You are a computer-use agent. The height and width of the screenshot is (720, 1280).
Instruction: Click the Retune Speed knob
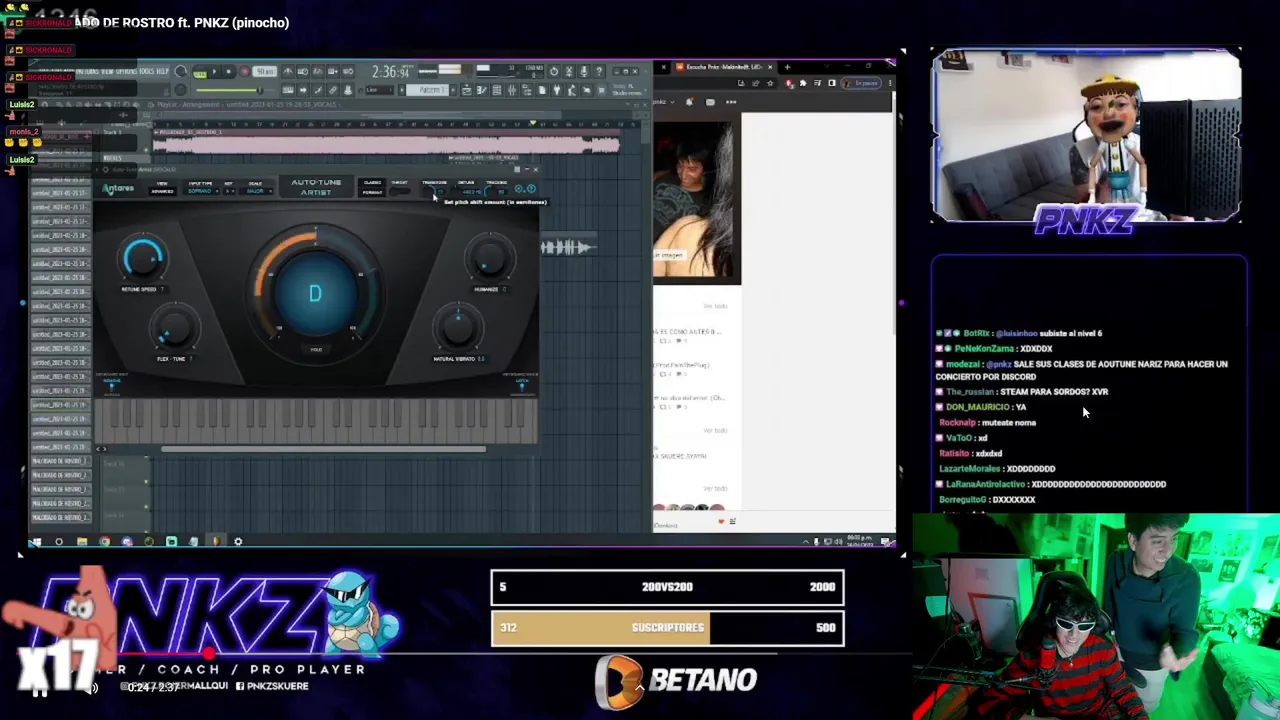(x=144, y=258)
